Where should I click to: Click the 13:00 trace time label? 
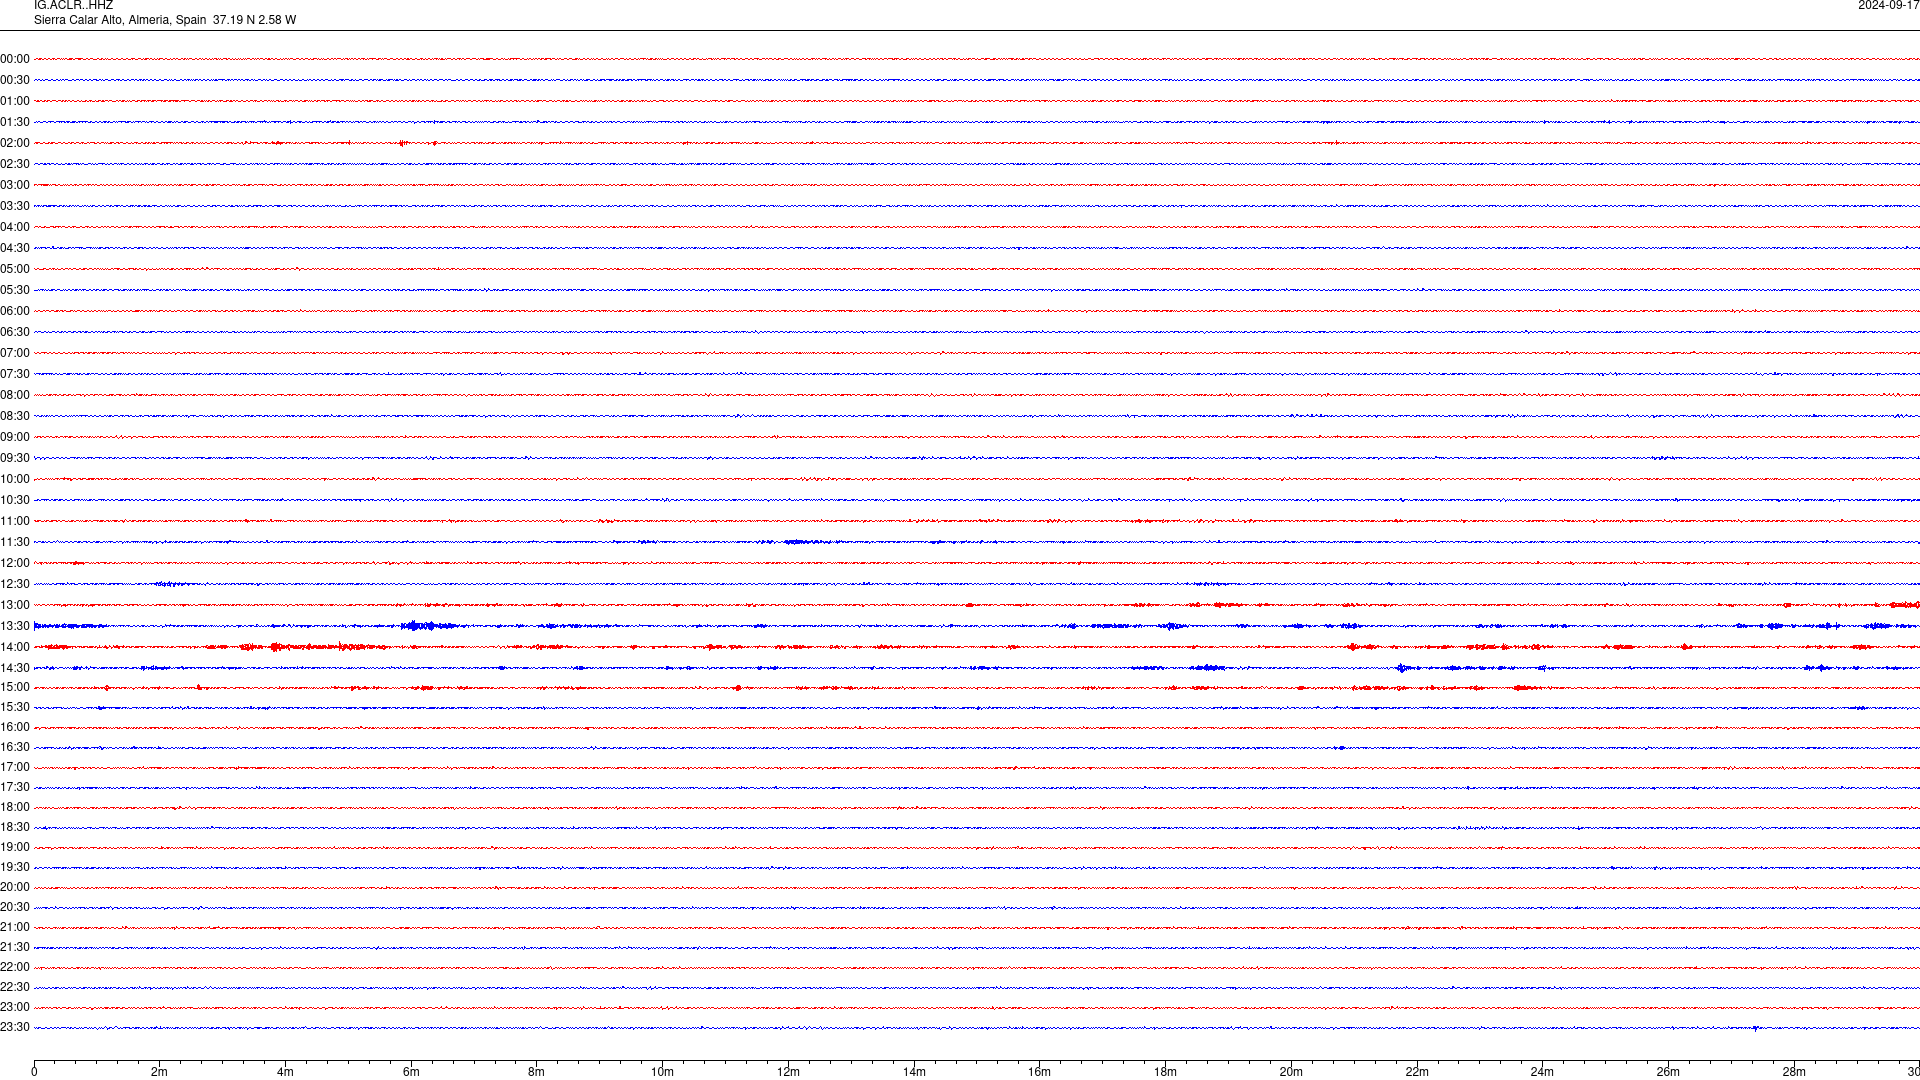click(x=15, y=605)
